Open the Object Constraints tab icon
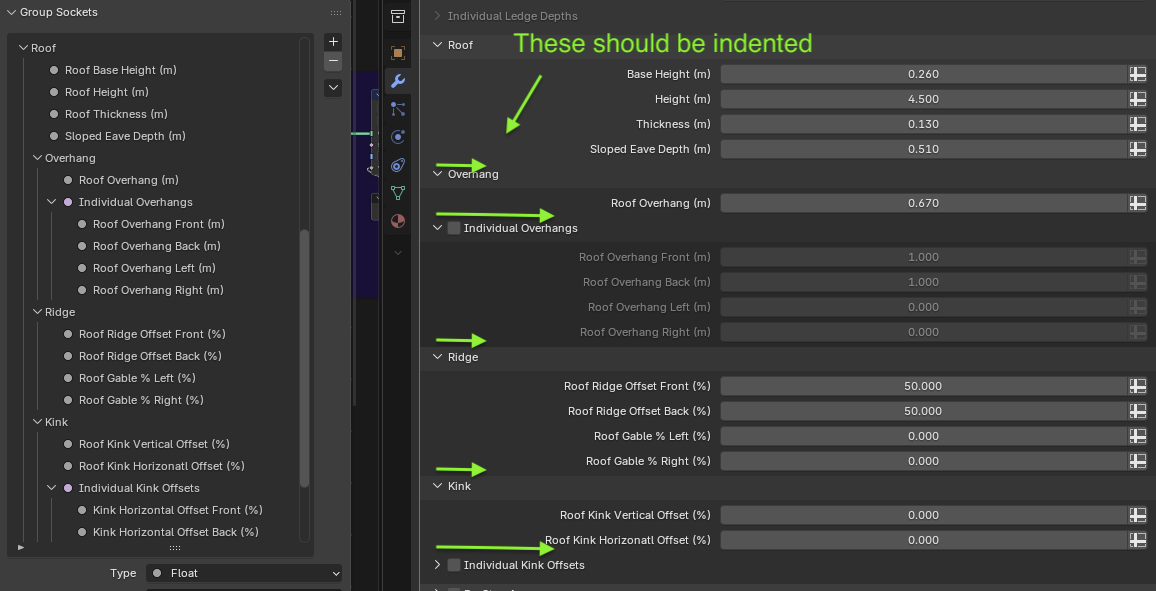 coord(398,164)
